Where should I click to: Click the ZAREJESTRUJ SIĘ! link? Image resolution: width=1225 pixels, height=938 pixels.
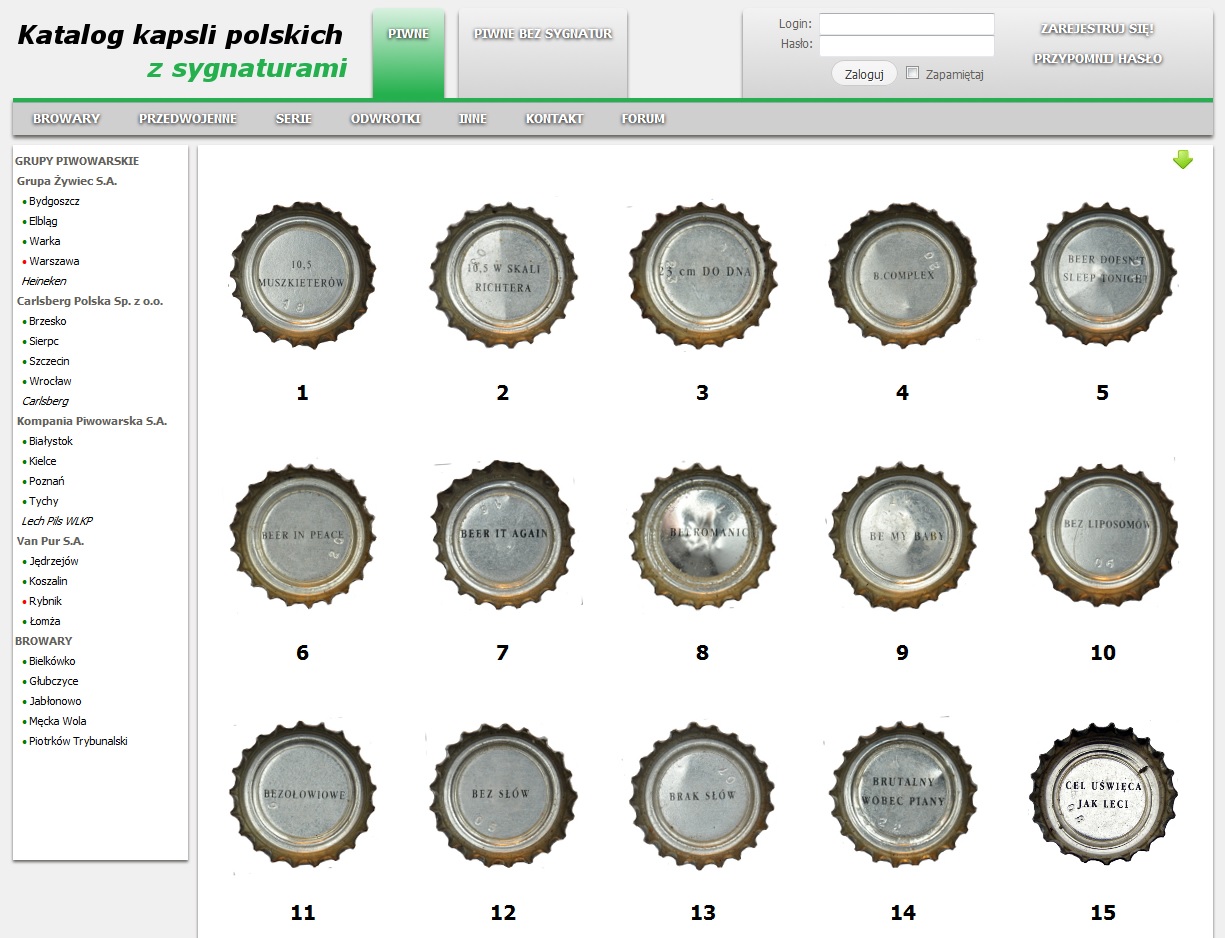click(1097, 29)
